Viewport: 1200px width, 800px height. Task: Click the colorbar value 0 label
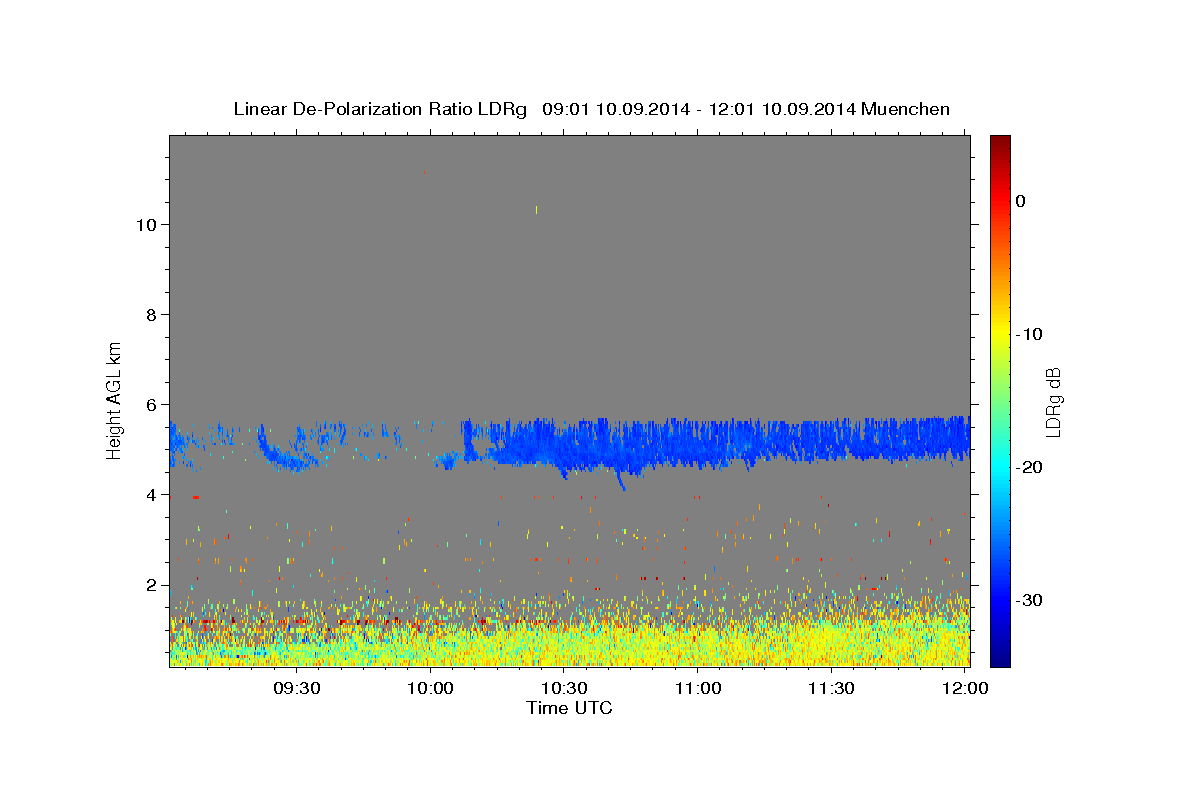point(1021,201)
